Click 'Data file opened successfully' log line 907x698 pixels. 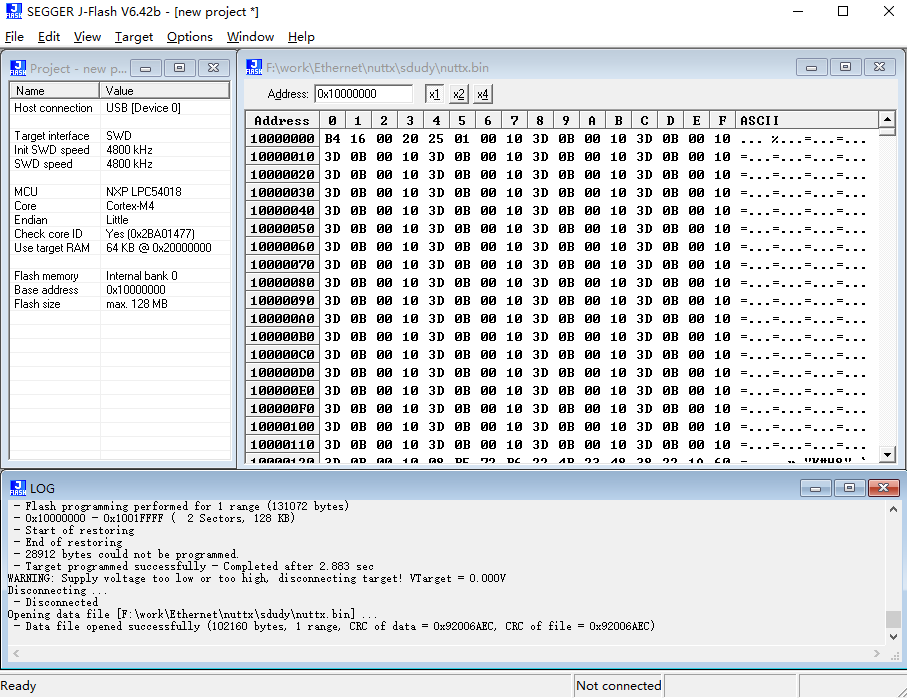334,626
